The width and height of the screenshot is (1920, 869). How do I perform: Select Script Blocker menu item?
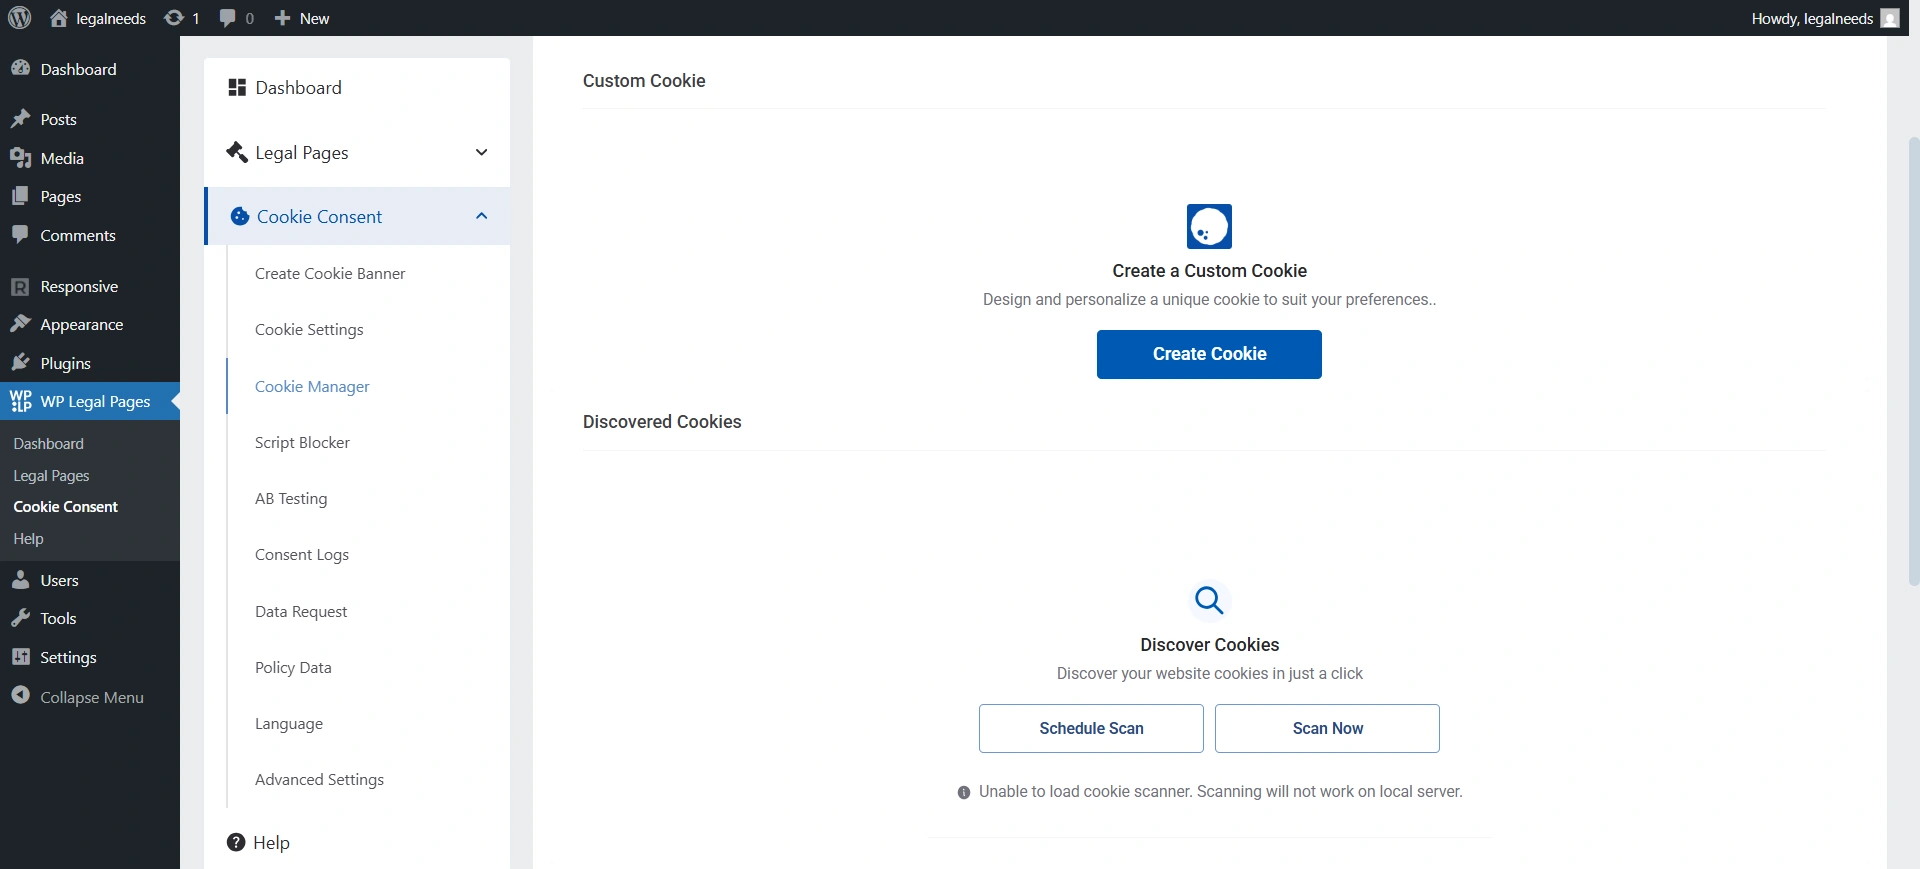(302, 442)
